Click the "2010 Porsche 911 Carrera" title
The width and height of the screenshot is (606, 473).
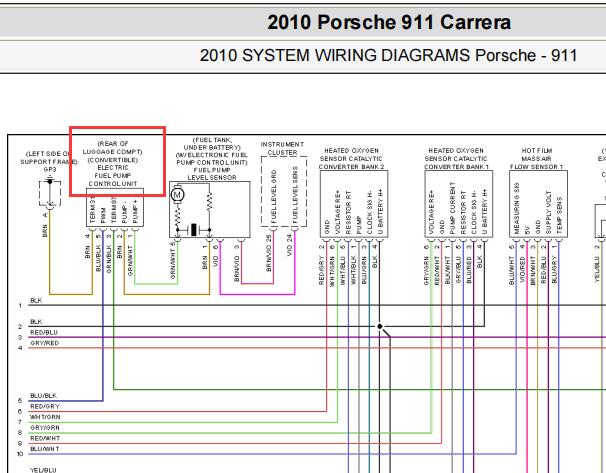tap(389, 22)
